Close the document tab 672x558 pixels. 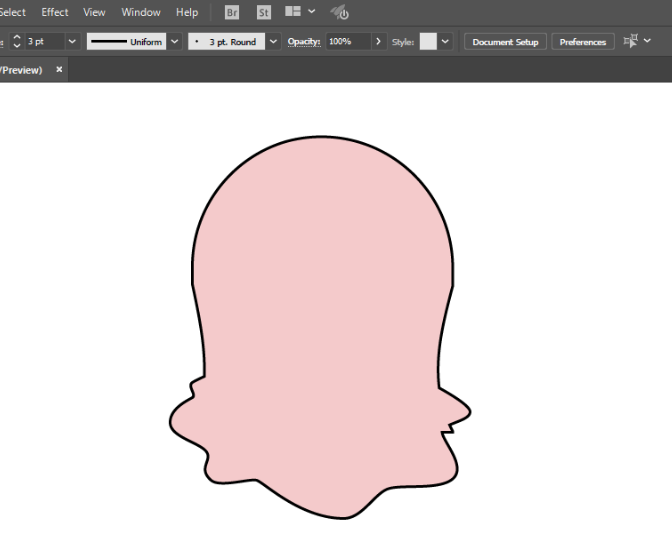pyautogui.click(x=59, y=70)
